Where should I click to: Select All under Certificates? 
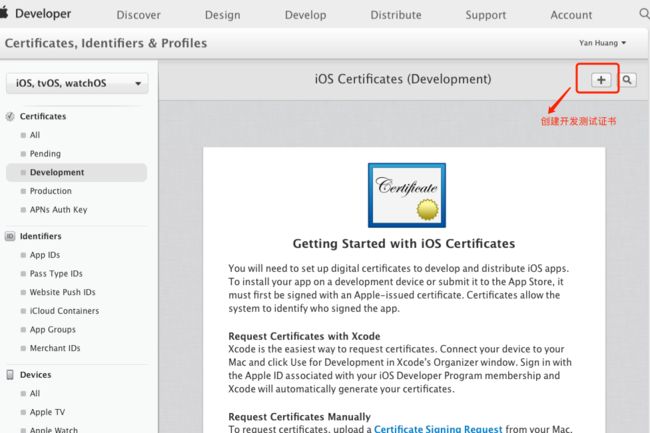(35, 135)
